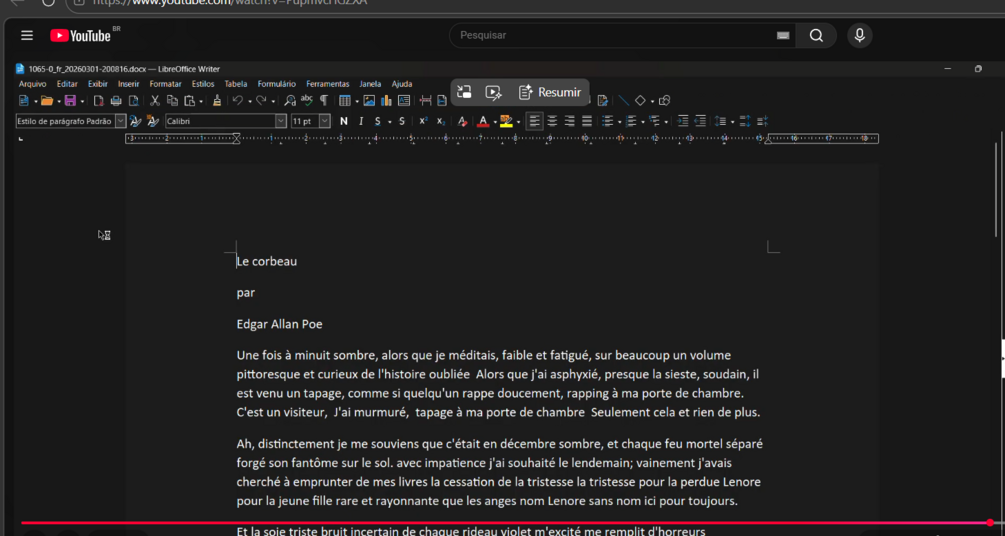Image resolution: width=1005 pixels, height=536 pixels.
Task: Click the diamond basic shapes icon
Action: [640, 101]
